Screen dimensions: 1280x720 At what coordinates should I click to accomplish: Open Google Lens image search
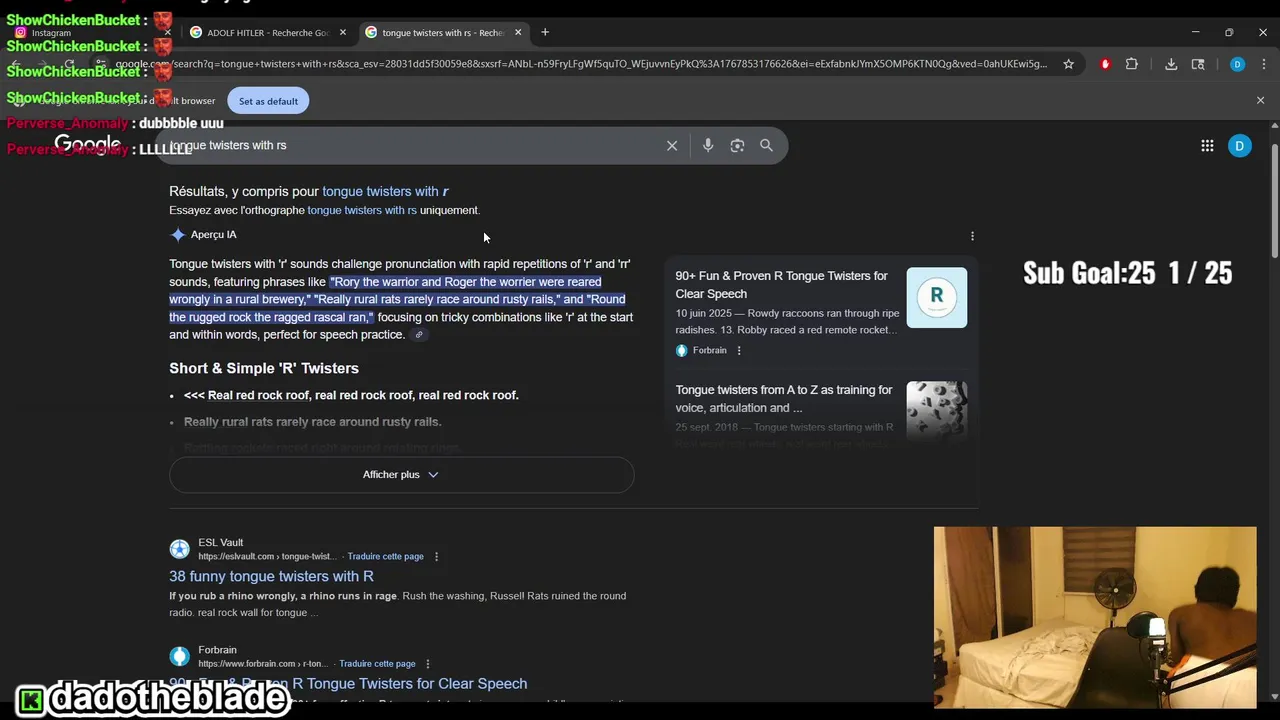[x=737, y=146]
